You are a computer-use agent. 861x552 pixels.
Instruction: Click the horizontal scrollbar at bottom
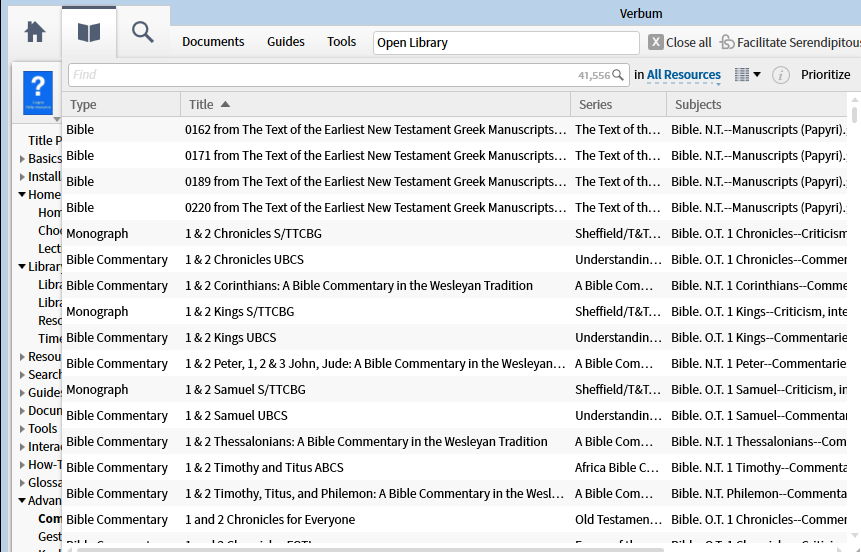coord(371,549)
